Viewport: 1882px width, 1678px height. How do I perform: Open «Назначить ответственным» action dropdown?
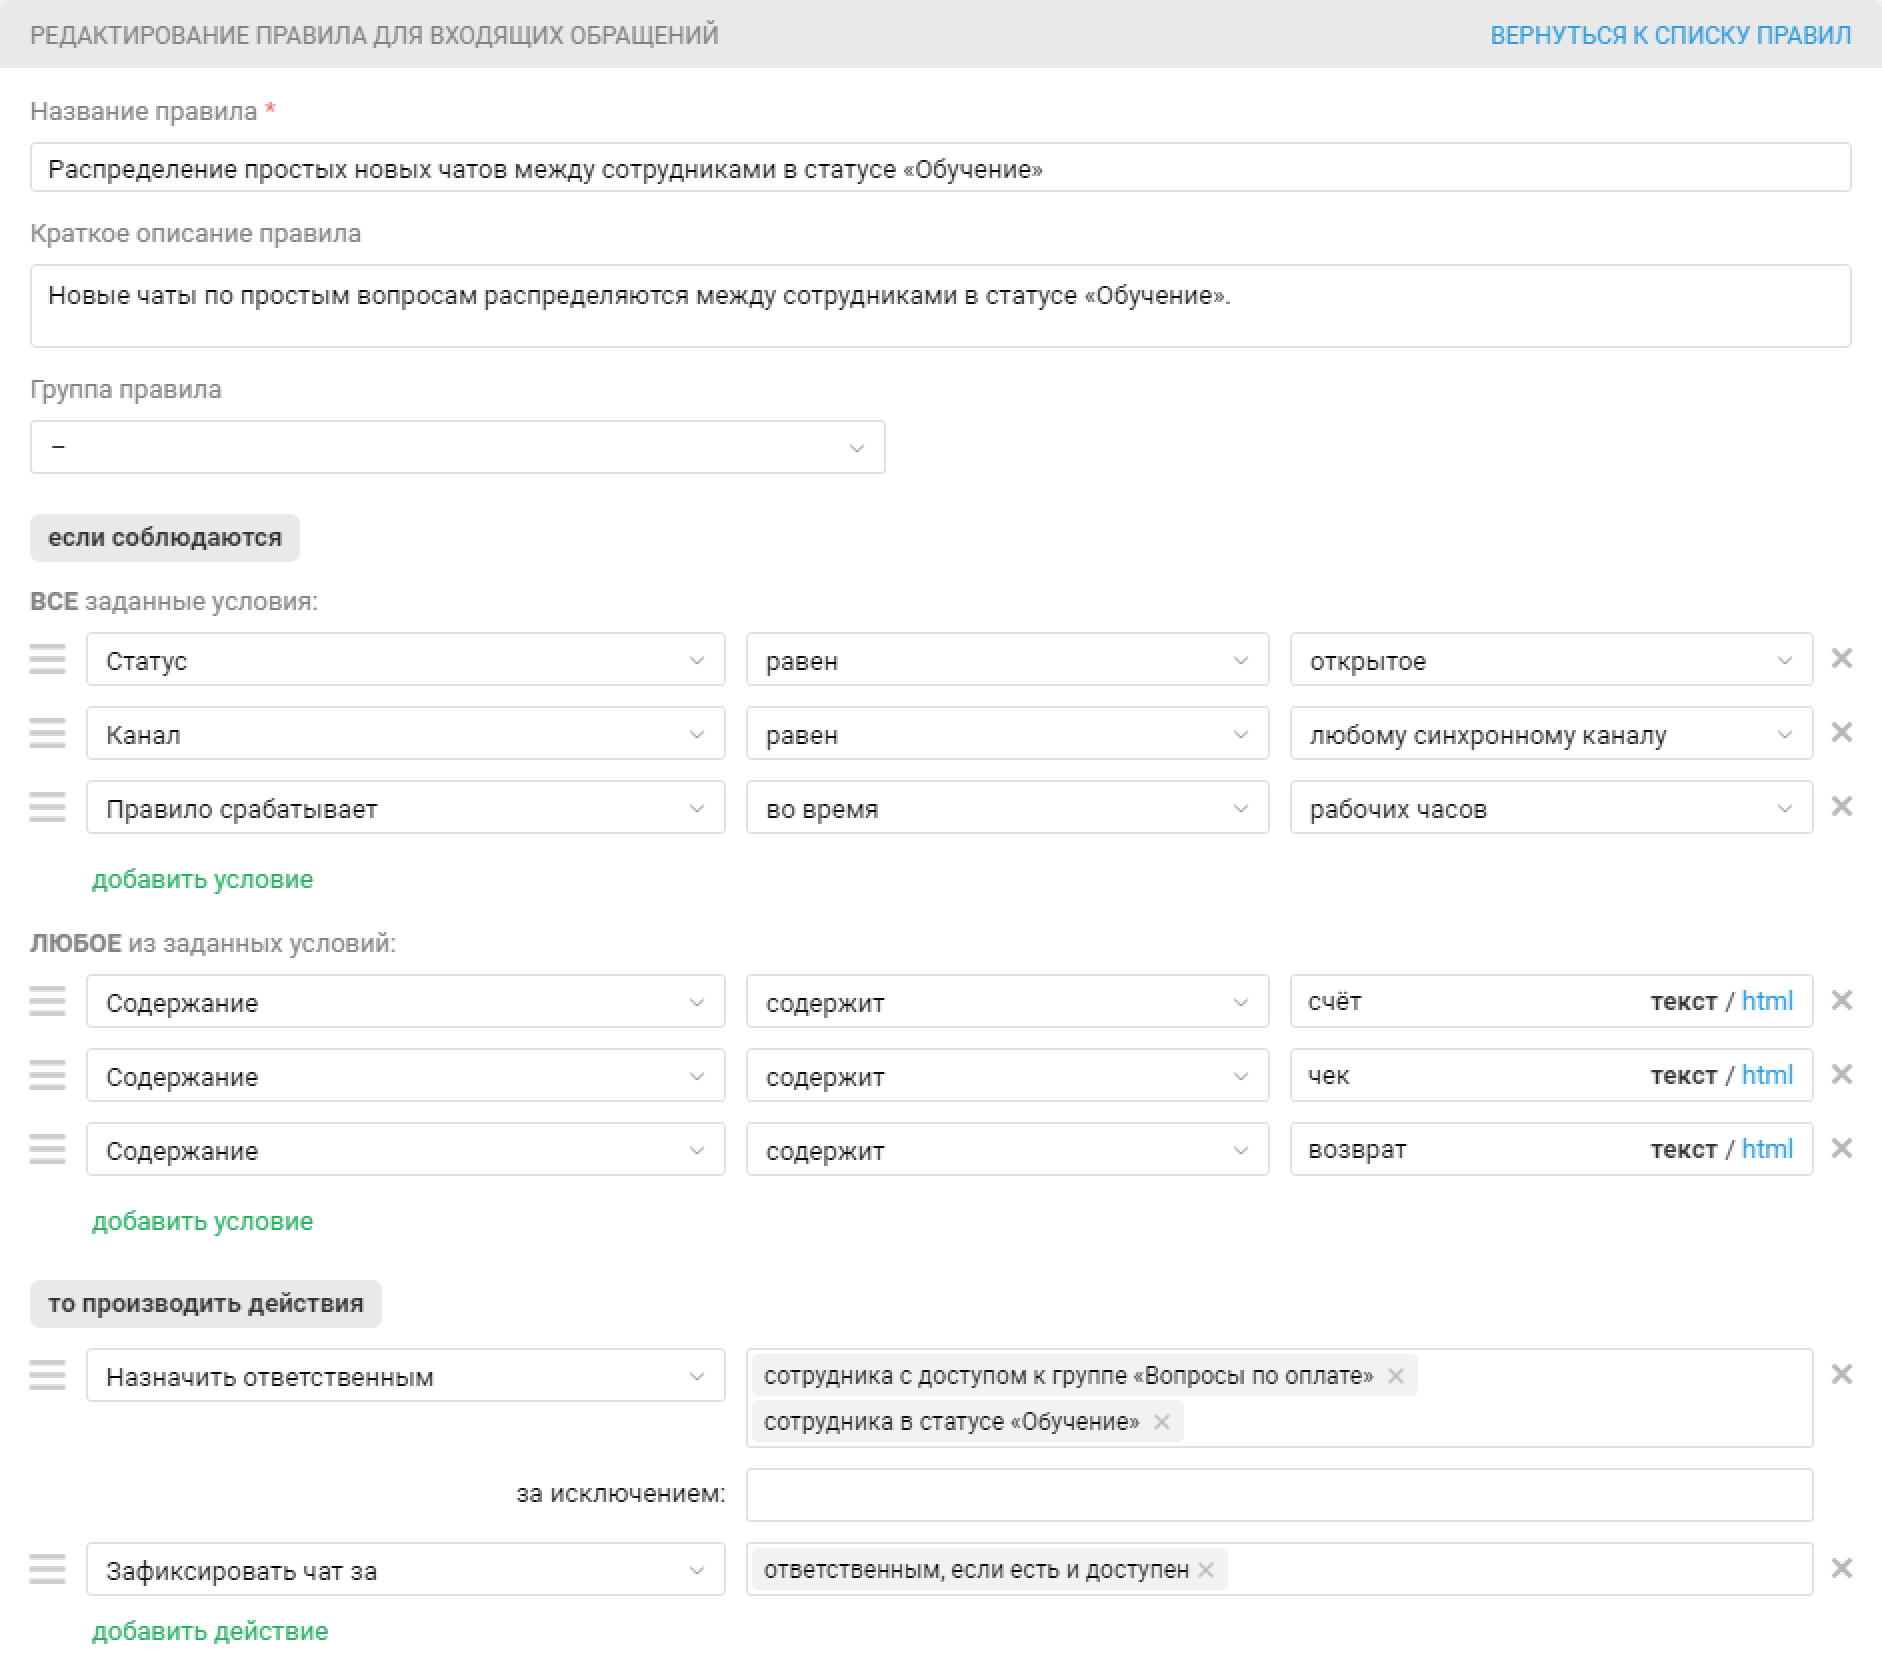[405, 1377]
